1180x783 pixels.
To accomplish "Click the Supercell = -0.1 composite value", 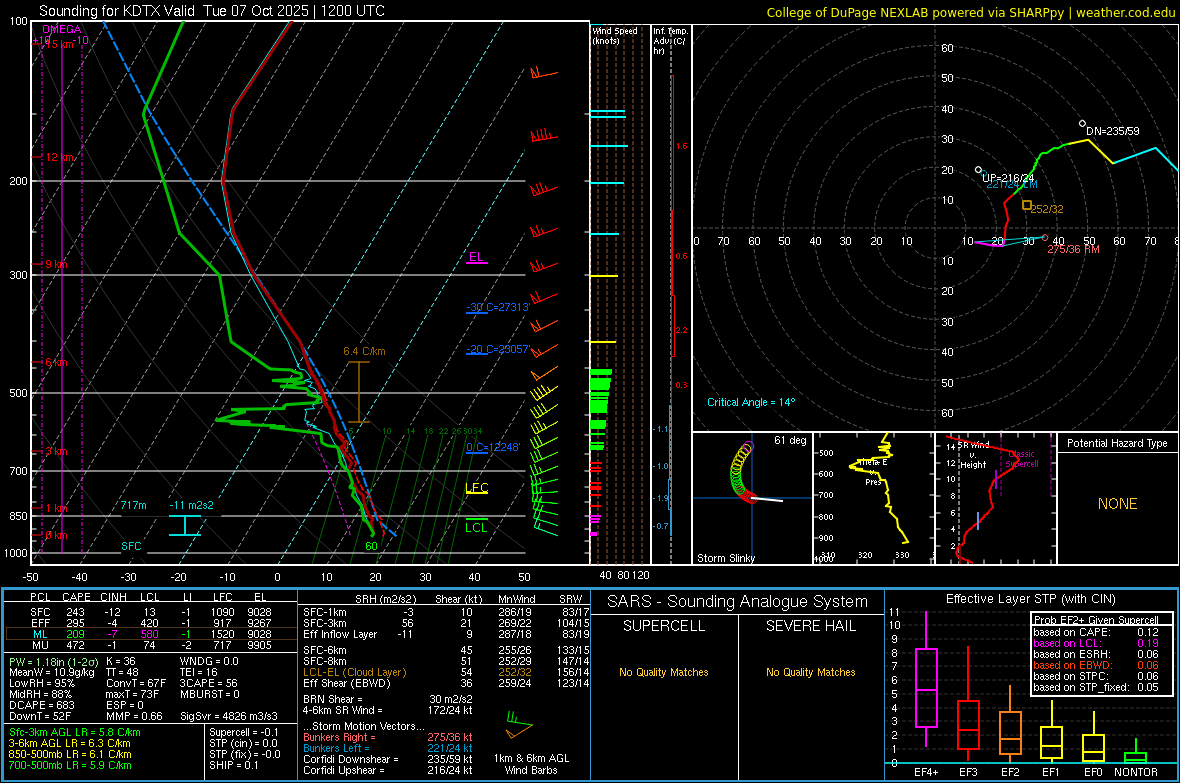I will [x=244, y=733].
